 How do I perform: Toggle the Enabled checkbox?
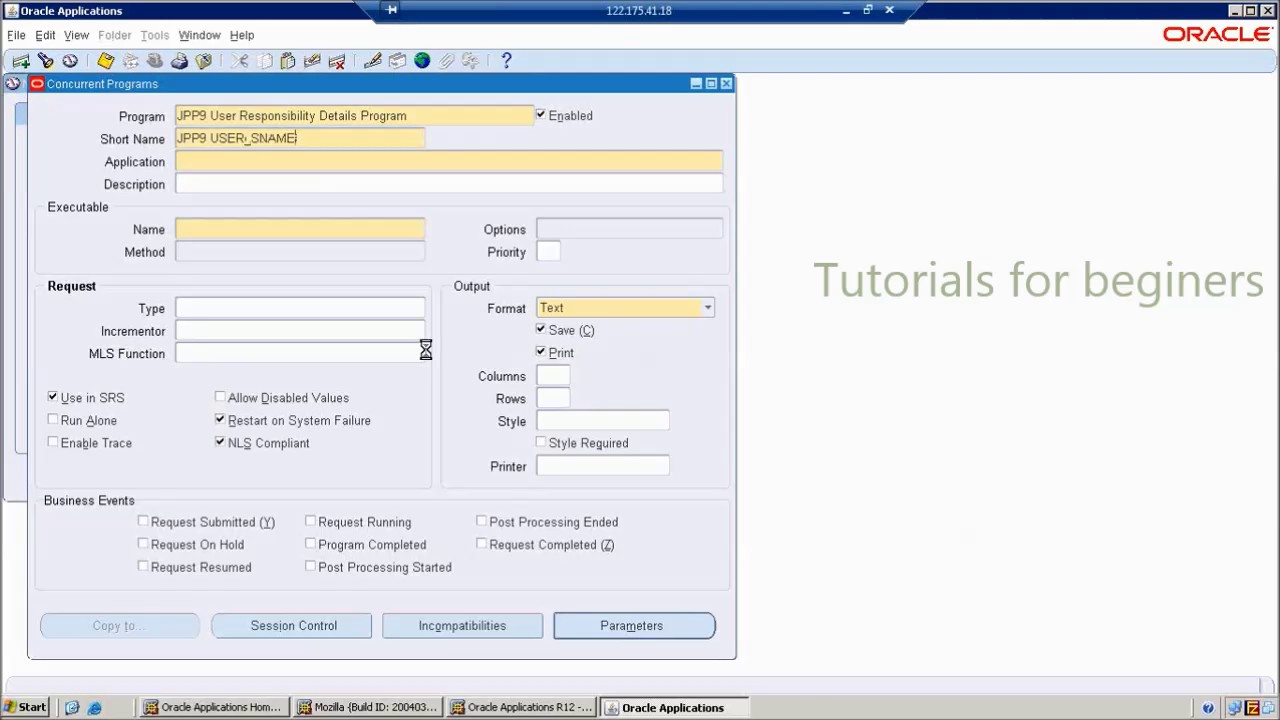(x=541, y=115)
